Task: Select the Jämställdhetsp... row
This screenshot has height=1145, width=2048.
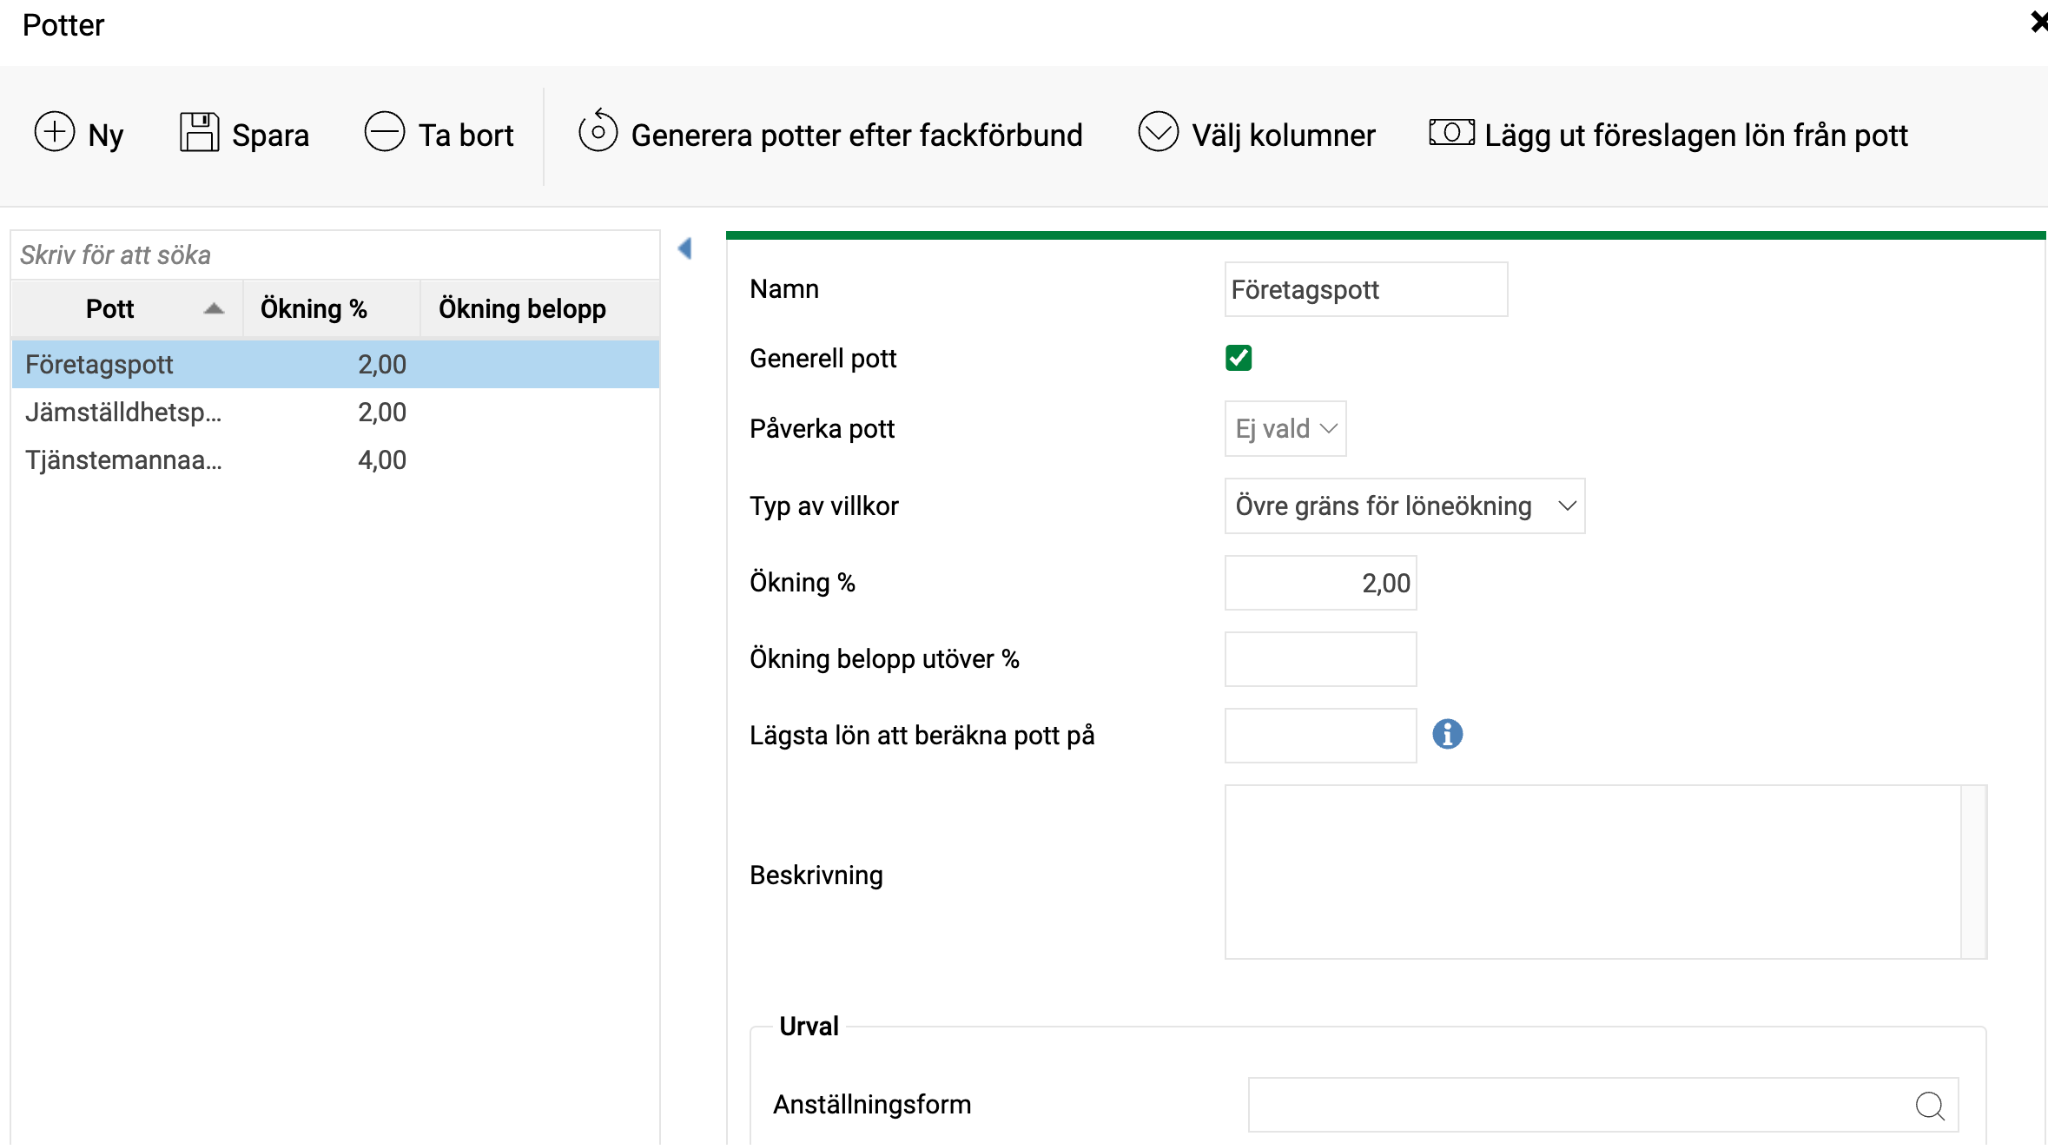Action: coord(335,412)
